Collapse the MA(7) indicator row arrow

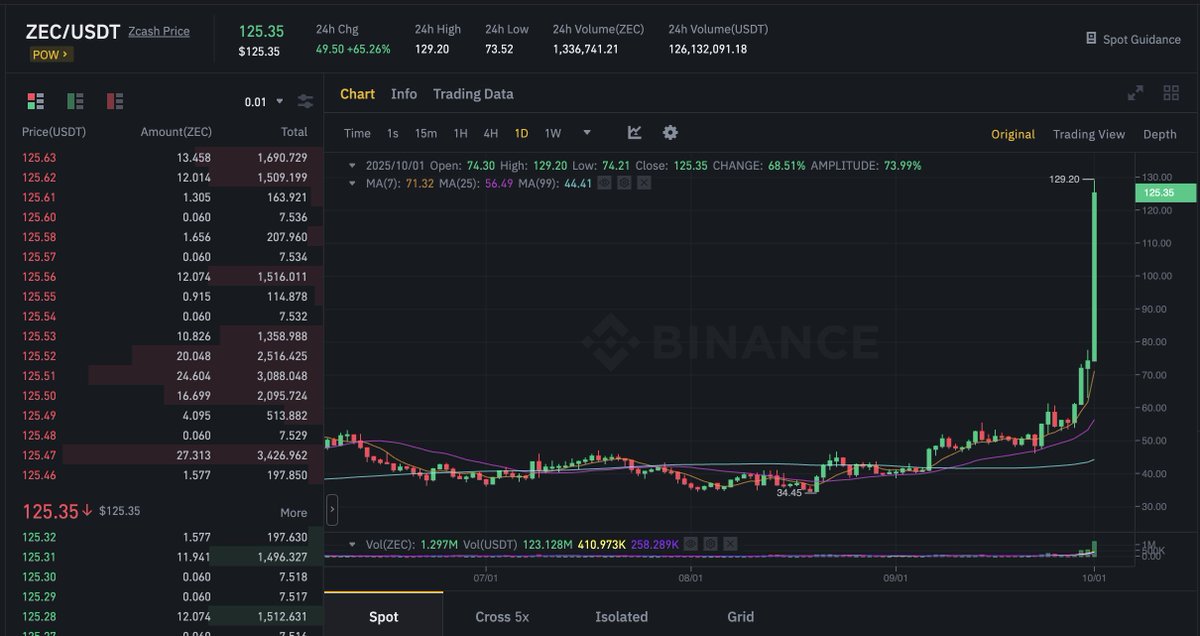coord(351,183)
